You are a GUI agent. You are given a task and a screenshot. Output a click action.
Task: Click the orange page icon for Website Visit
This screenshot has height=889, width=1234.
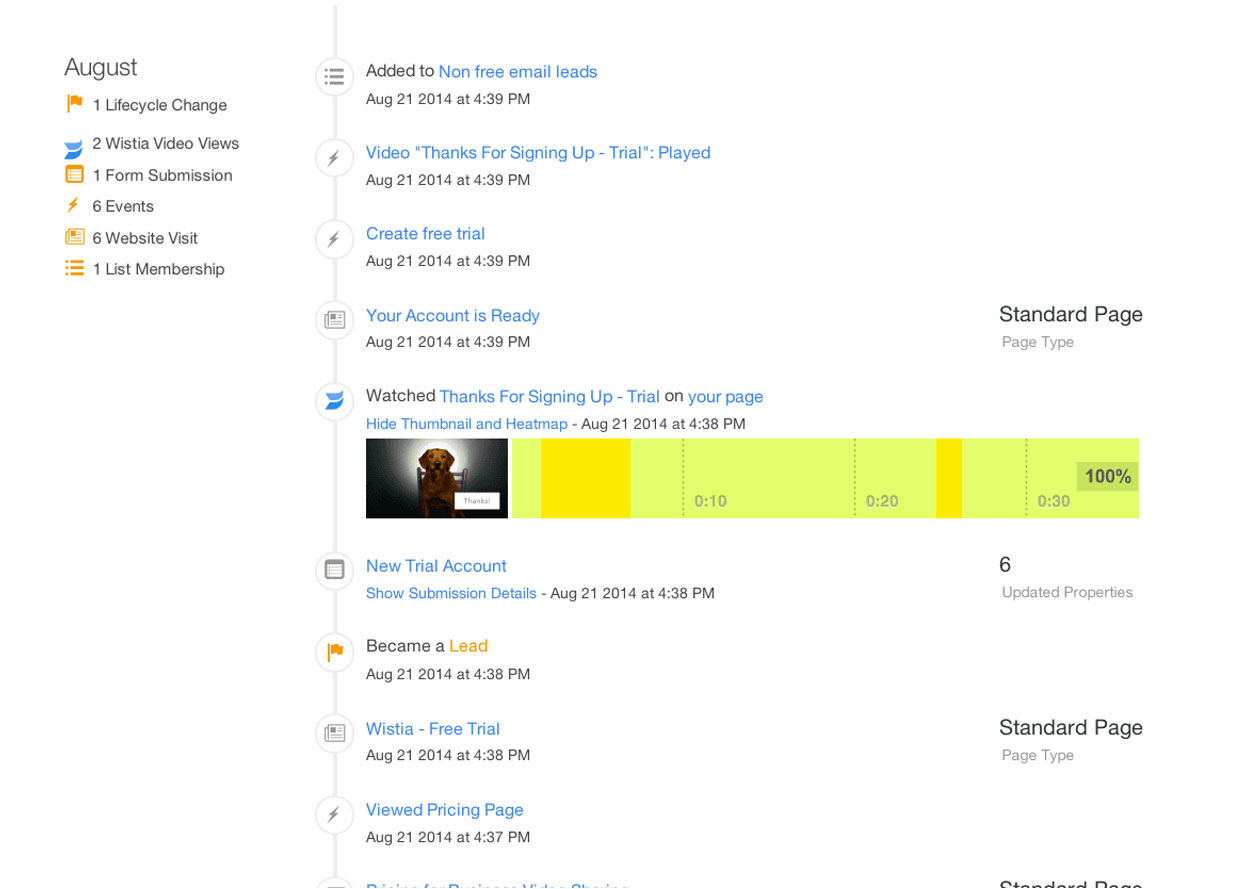pos(74,237)
